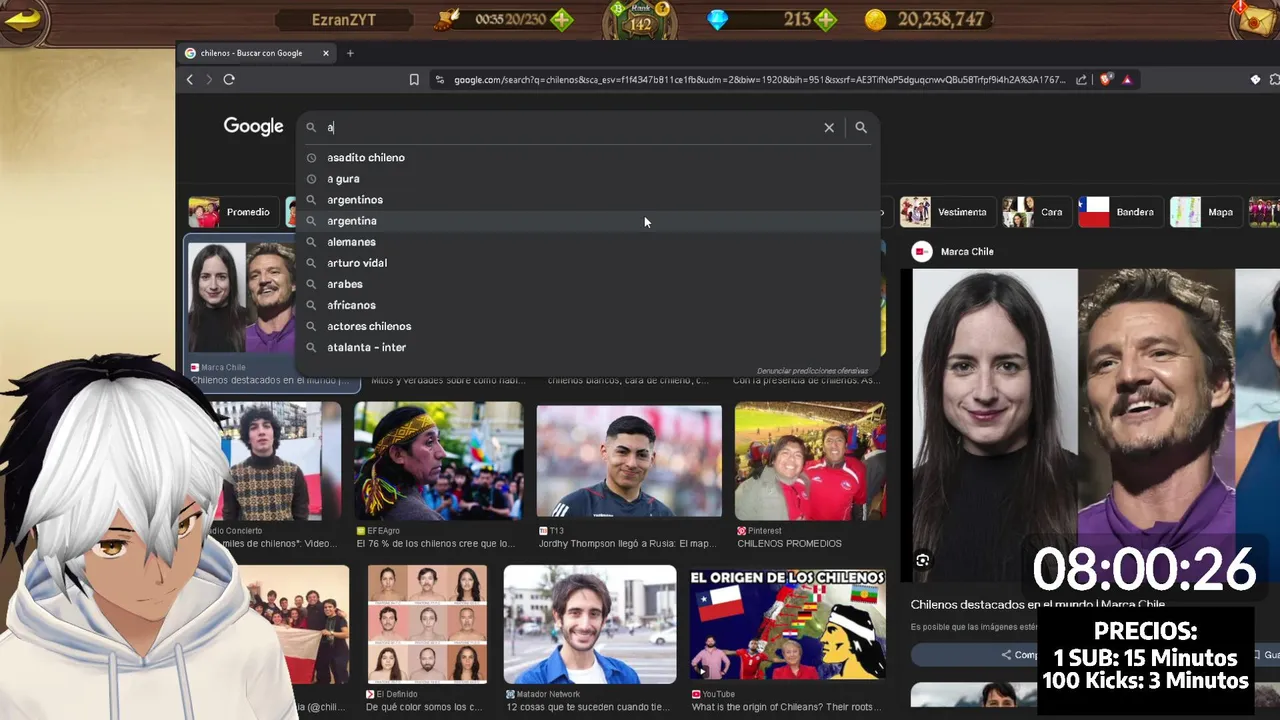This screenshot has width=1280, height=720.
Task: Open YouTube El Origen de los Chilenos thumbnail
Action: (x=788, y=625)
